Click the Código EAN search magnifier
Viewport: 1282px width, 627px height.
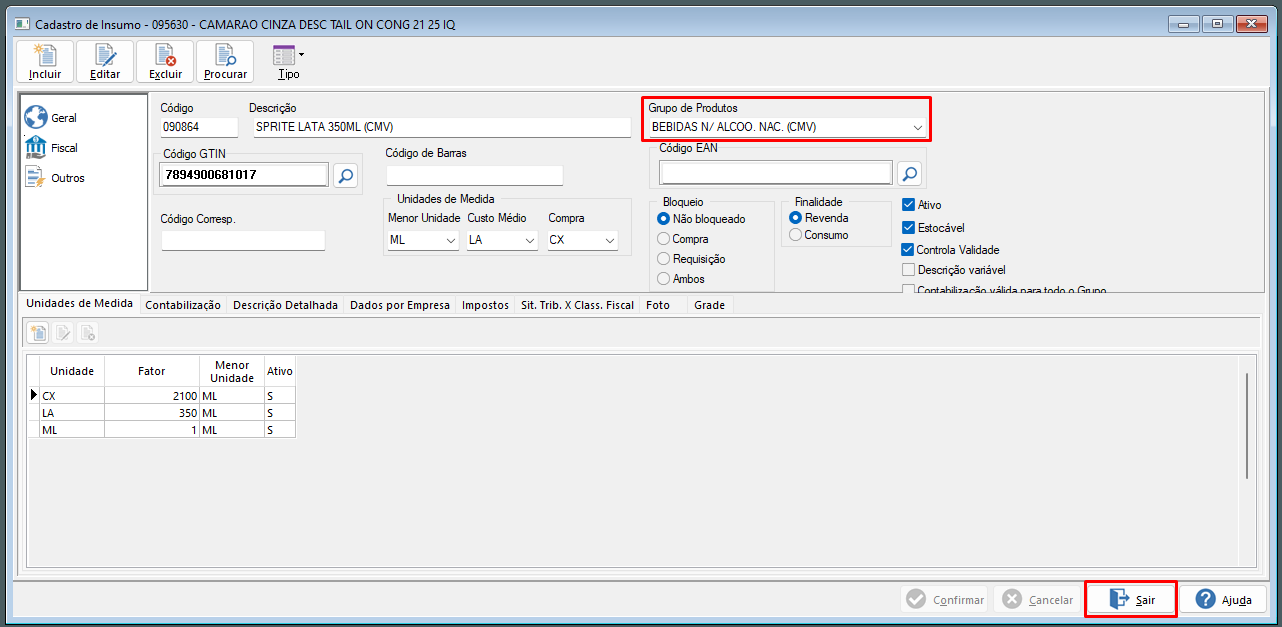point(909,174)
